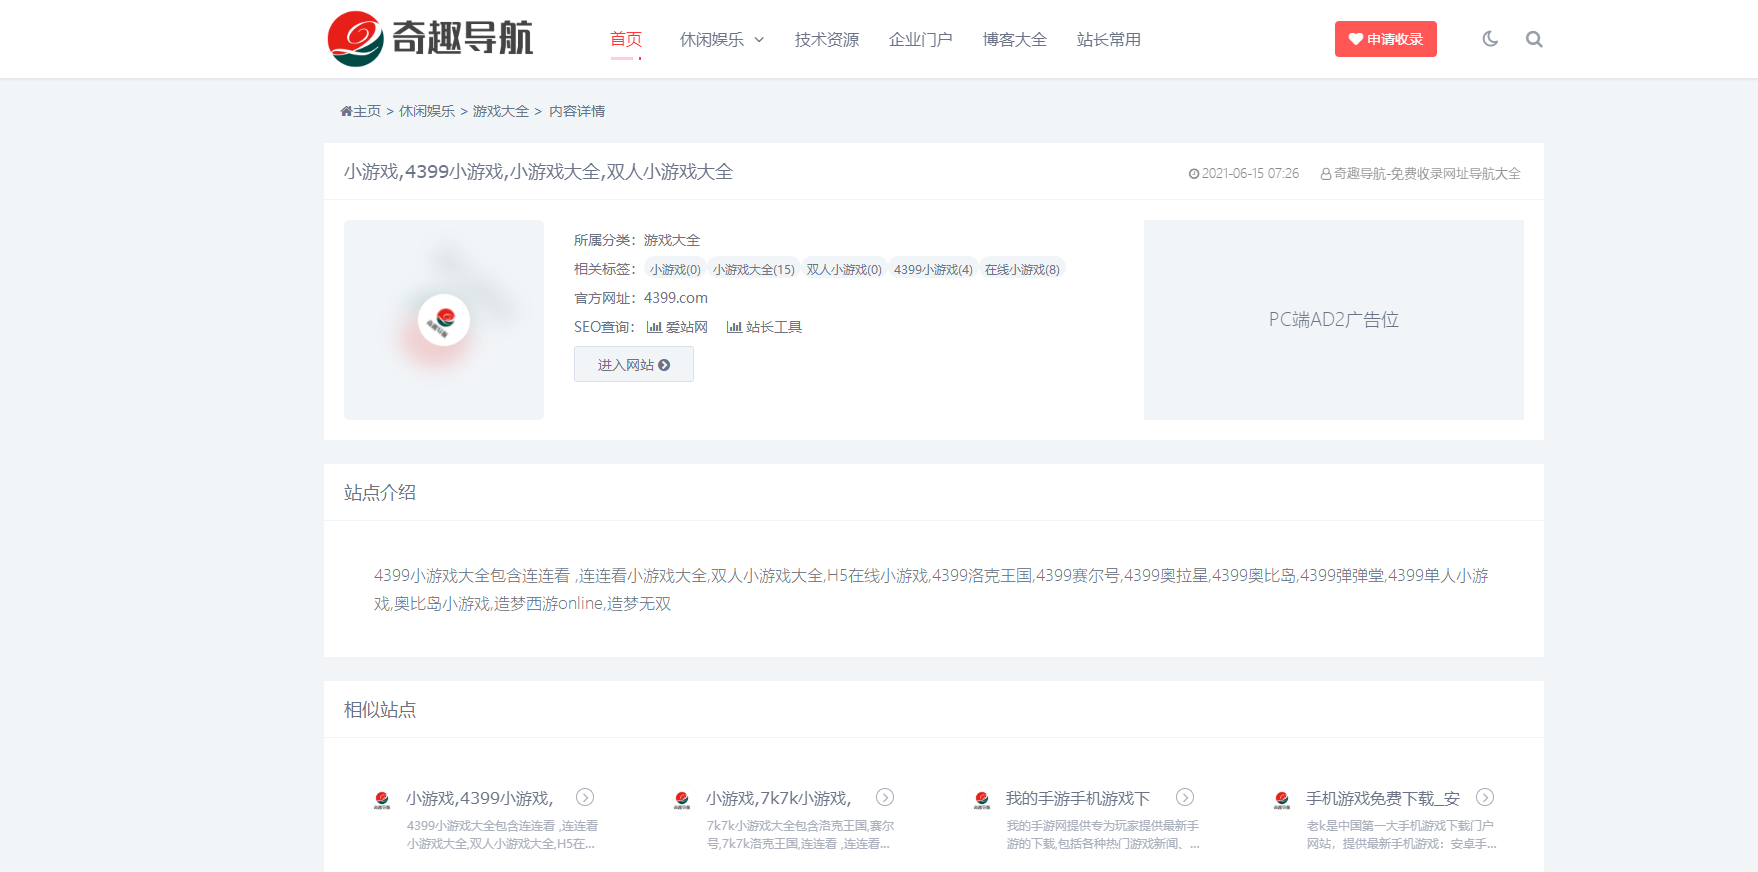Viewport: 1758px width, 872px height.
Task: Select the 小游戏(0) tag
Action: (675, 269)
